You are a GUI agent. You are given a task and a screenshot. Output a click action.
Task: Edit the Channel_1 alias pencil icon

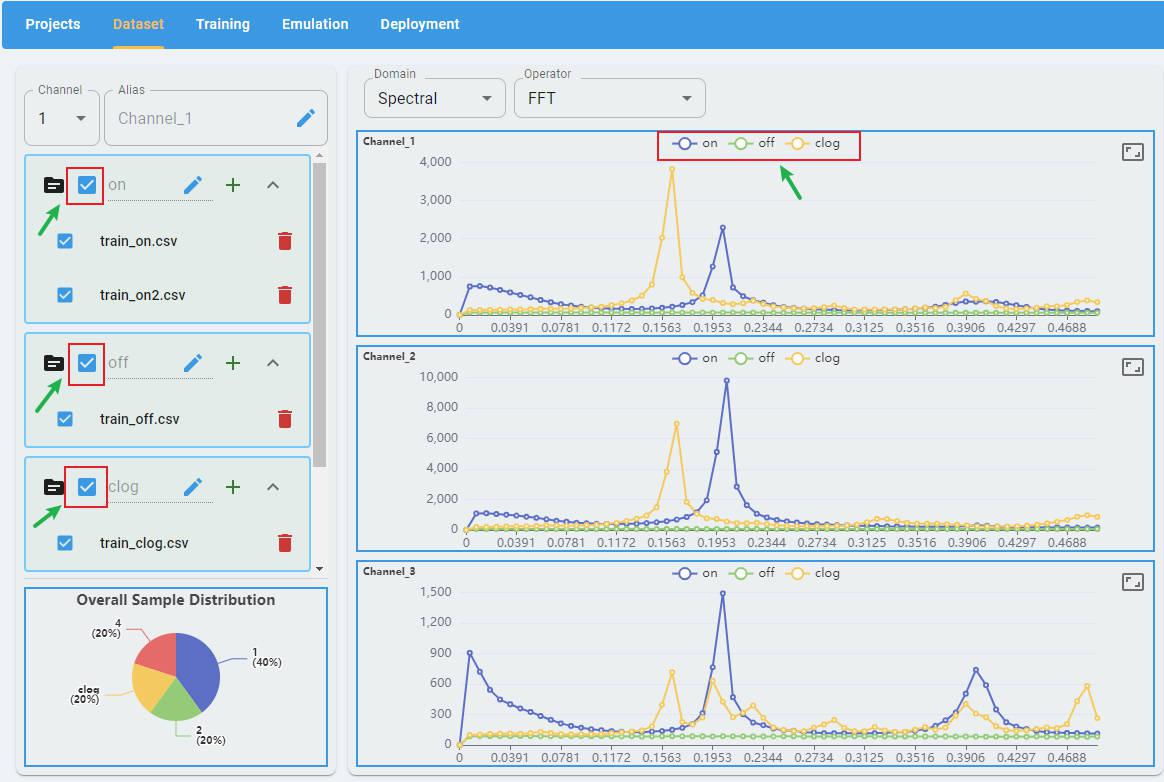pyautogui.click(x=306, y=118)
